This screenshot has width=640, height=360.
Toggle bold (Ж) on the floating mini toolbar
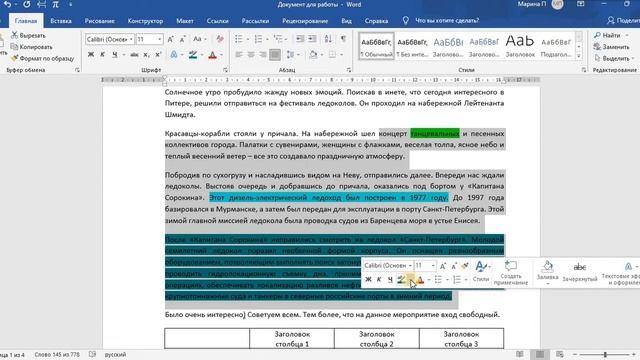tap(368, 280)
